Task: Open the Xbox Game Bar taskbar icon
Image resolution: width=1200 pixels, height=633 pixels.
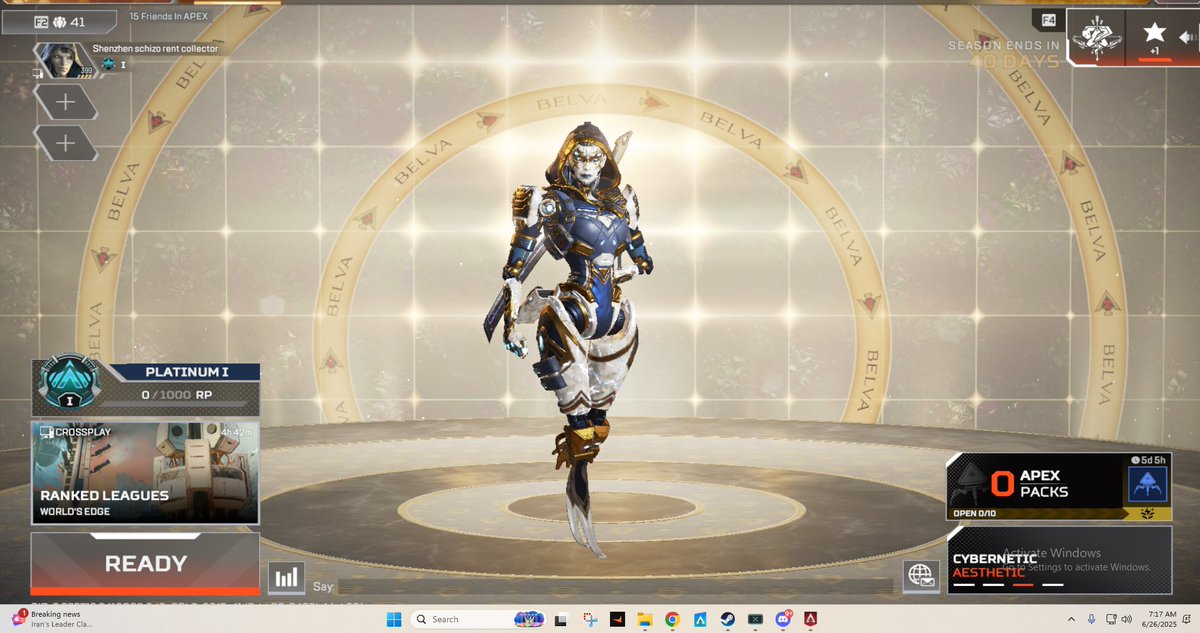Action: tap(755, 619)
